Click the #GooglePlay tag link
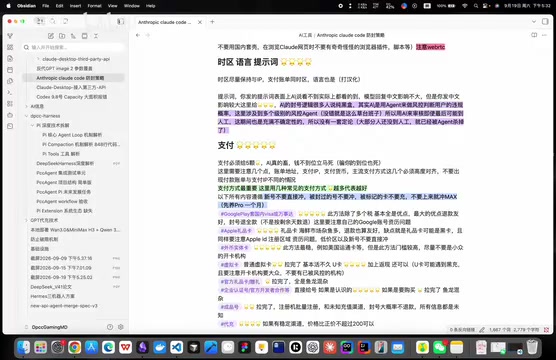The image size is (556, 360). [x=257, y=214]
